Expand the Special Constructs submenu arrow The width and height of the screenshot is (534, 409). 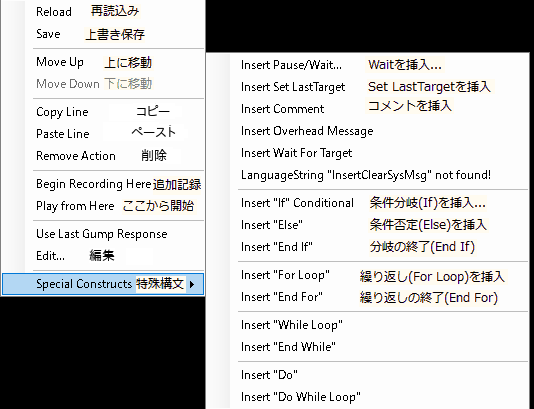[192, 284]
